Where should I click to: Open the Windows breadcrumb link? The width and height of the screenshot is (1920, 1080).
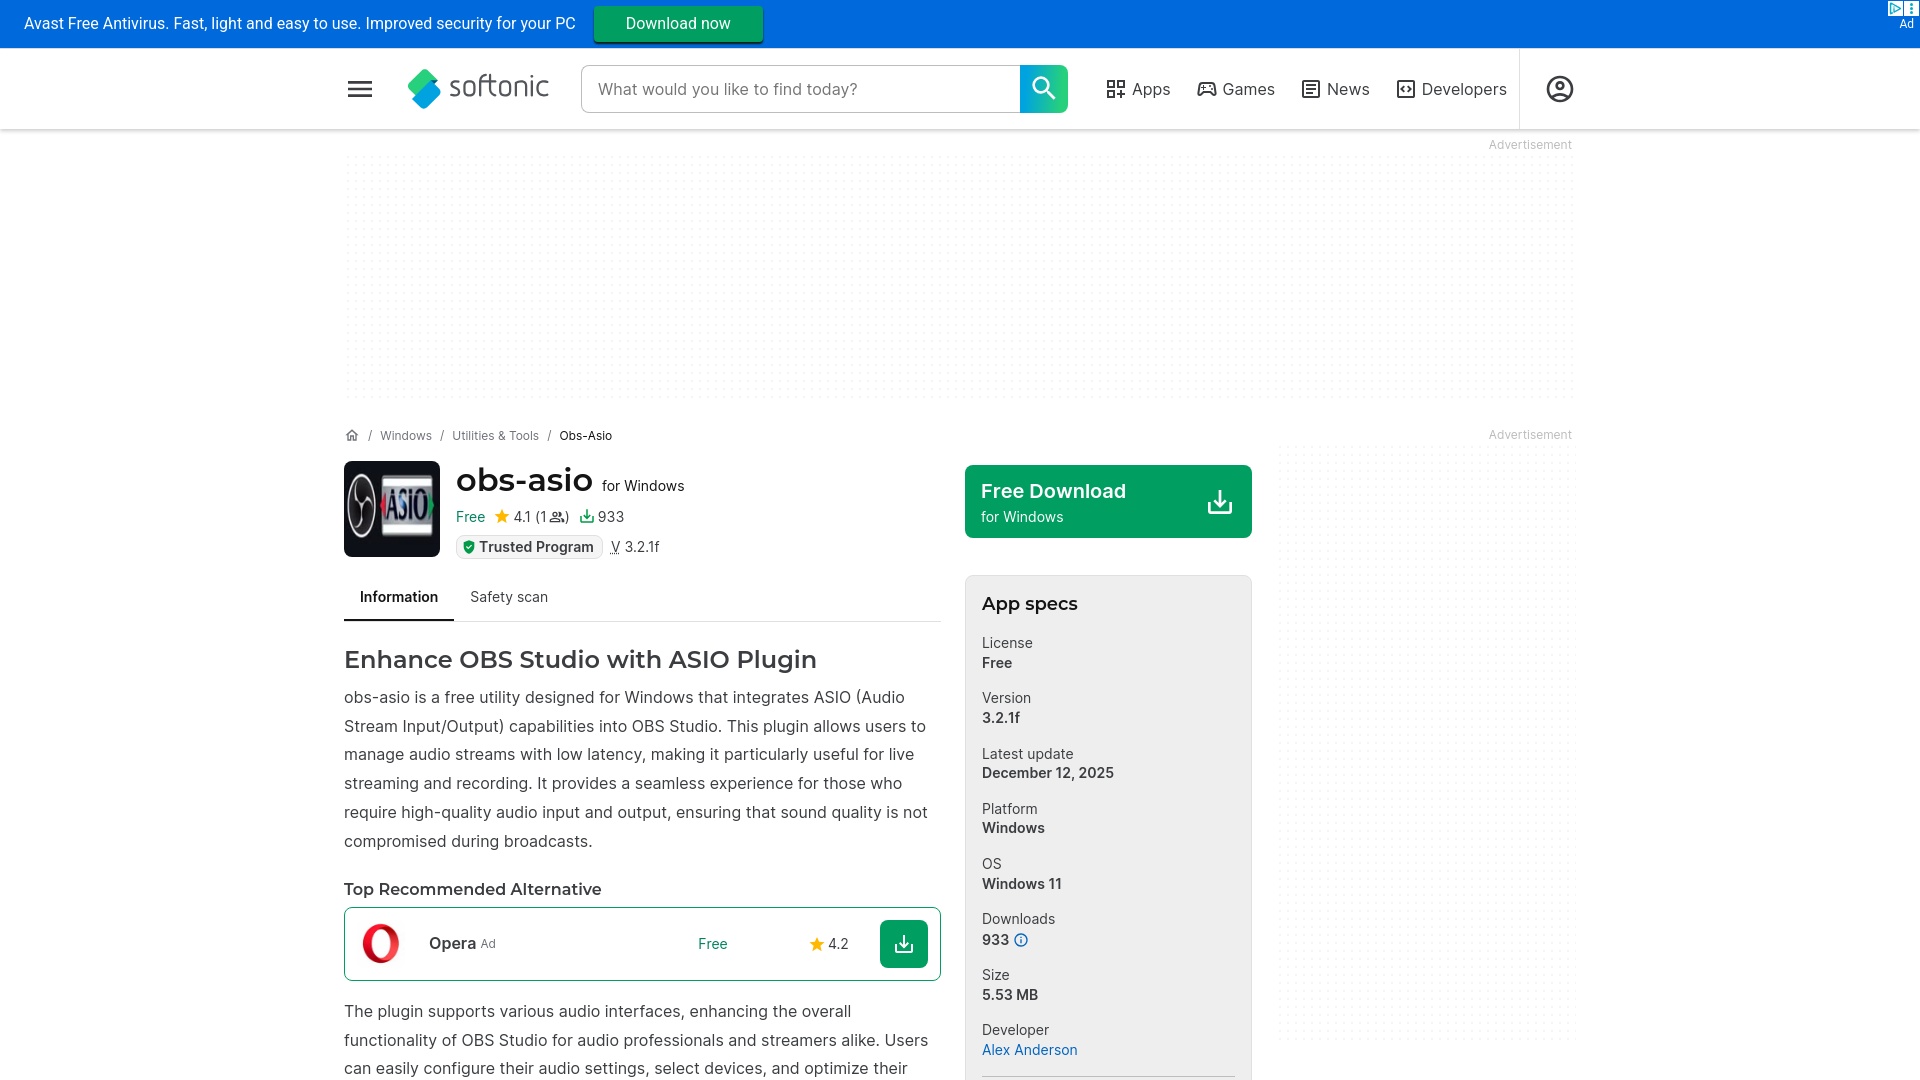coord(406,436)
